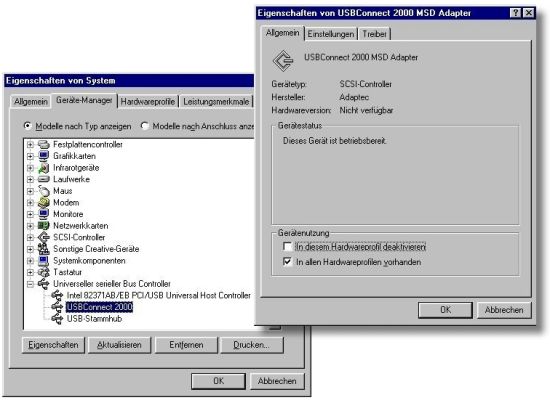This screenshot has width=550, height=400.
Task: Click the SCSI-Controller icon in device tree
Action: tap(43, 237)
